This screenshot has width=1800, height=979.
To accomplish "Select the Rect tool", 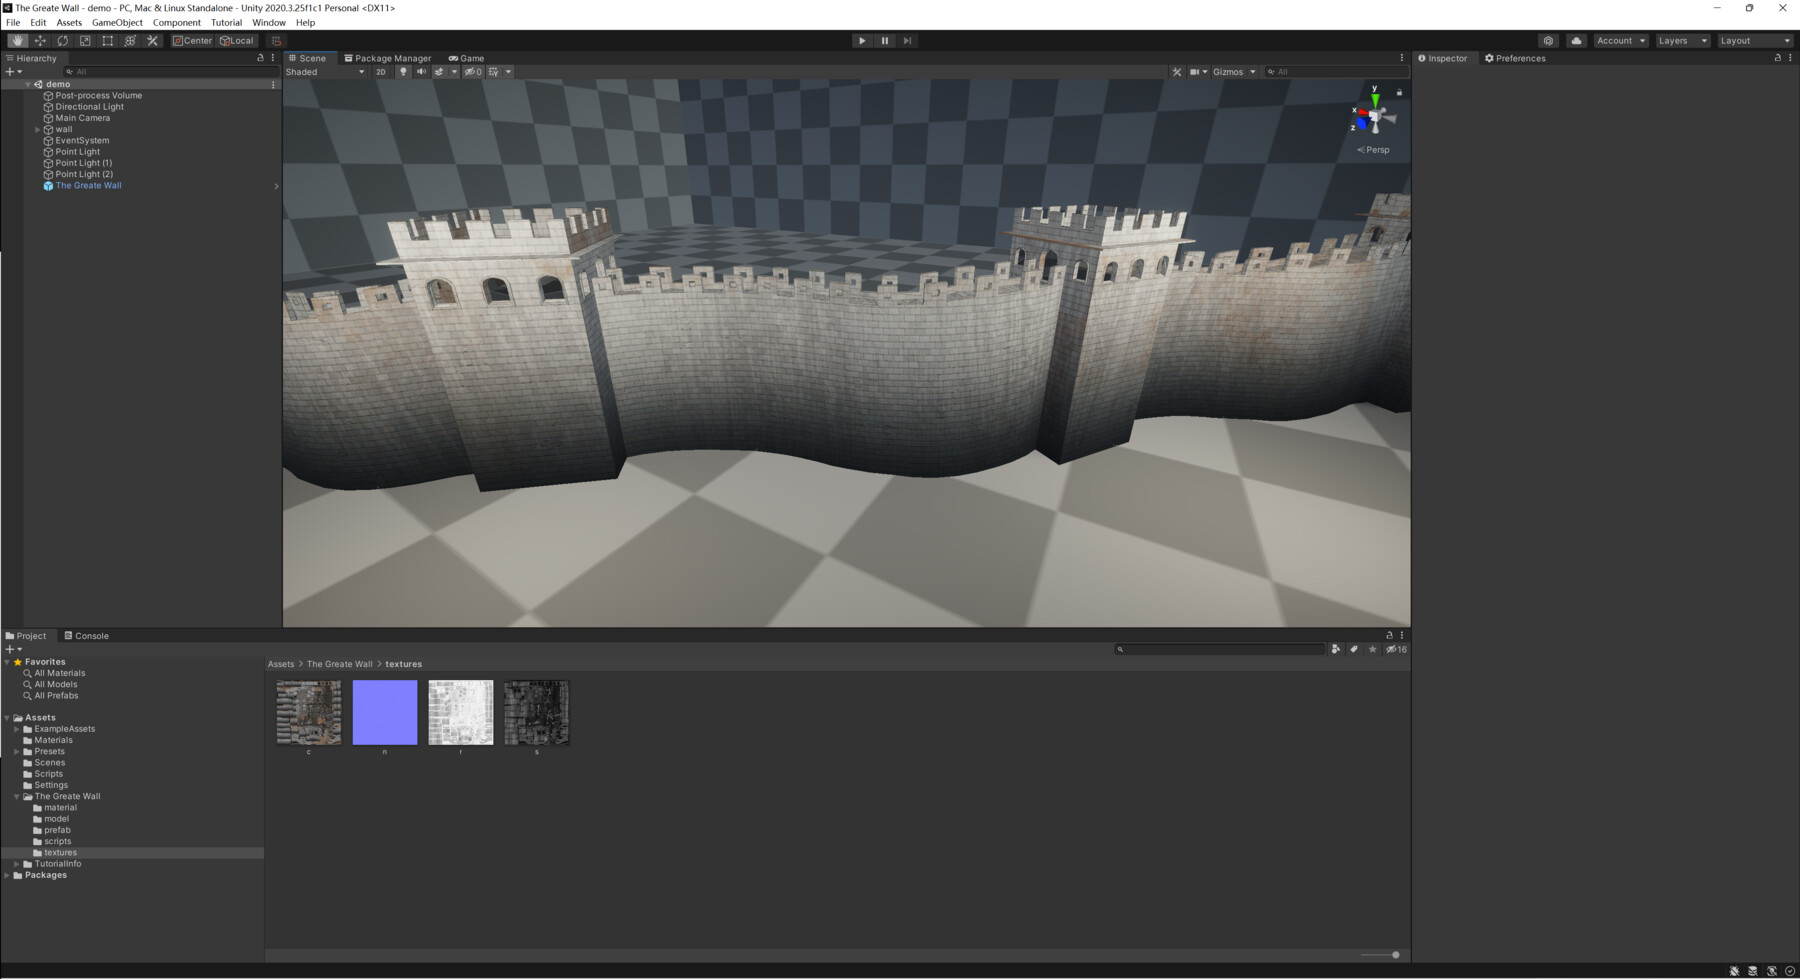I will (108, 41).
